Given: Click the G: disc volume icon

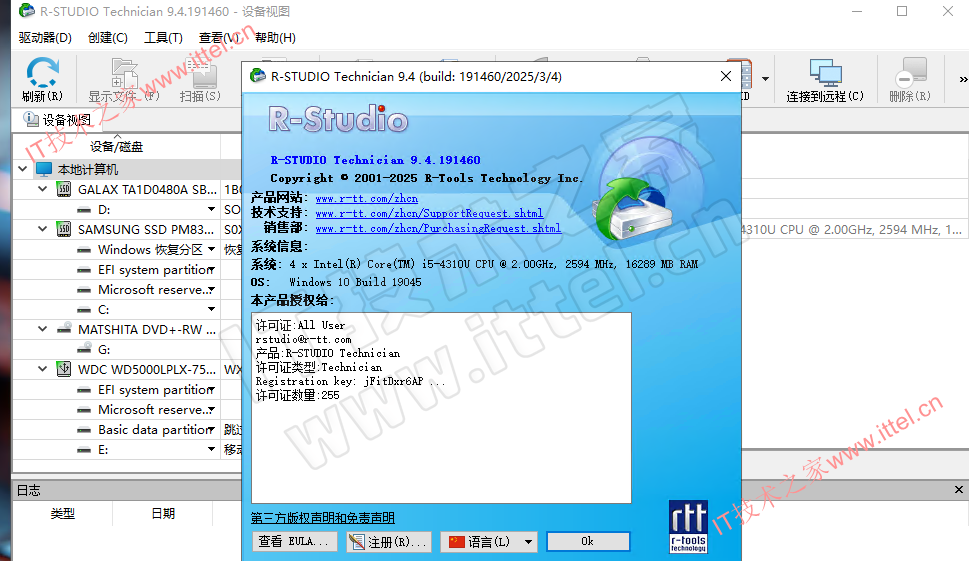Looking at the screenshot, I should (84, 348).
